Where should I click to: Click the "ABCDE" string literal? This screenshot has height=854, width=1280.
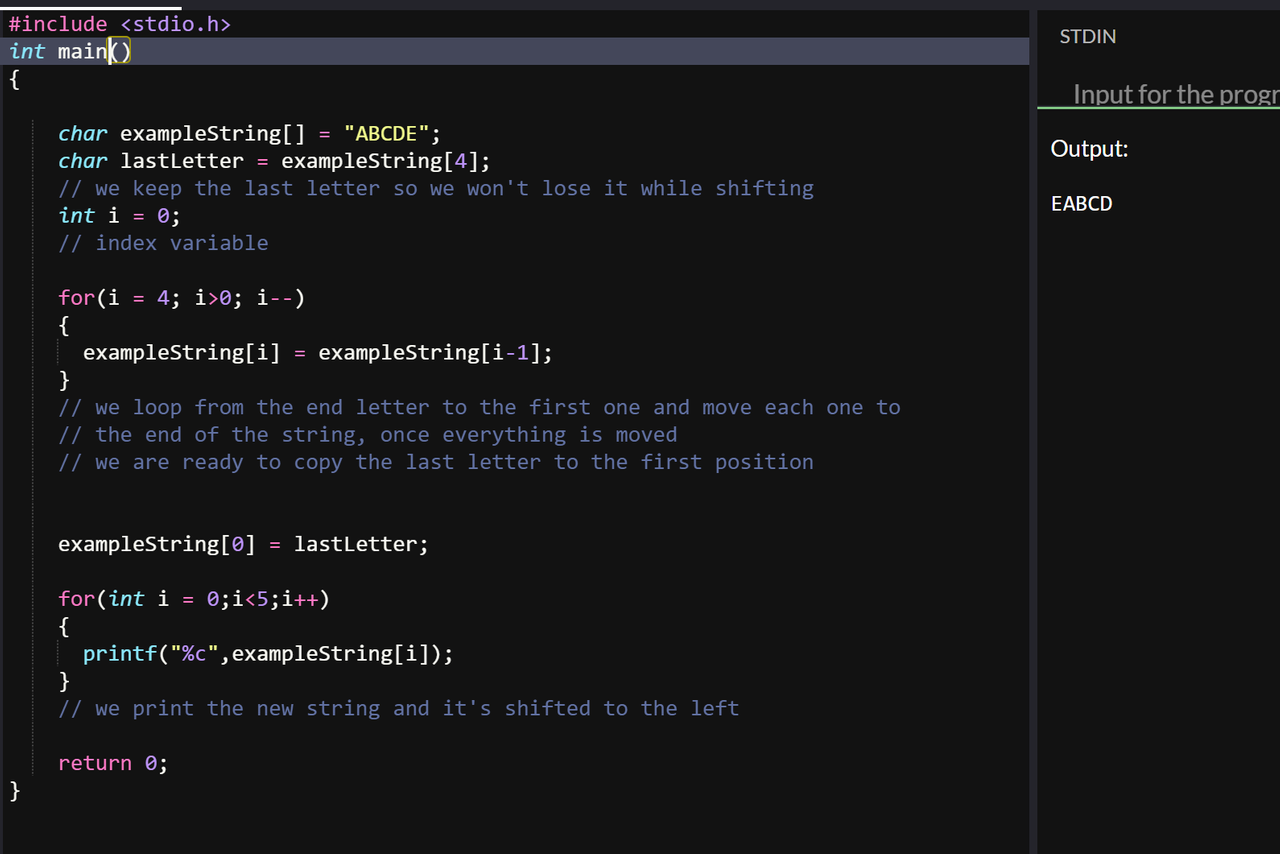click(386, 134)
